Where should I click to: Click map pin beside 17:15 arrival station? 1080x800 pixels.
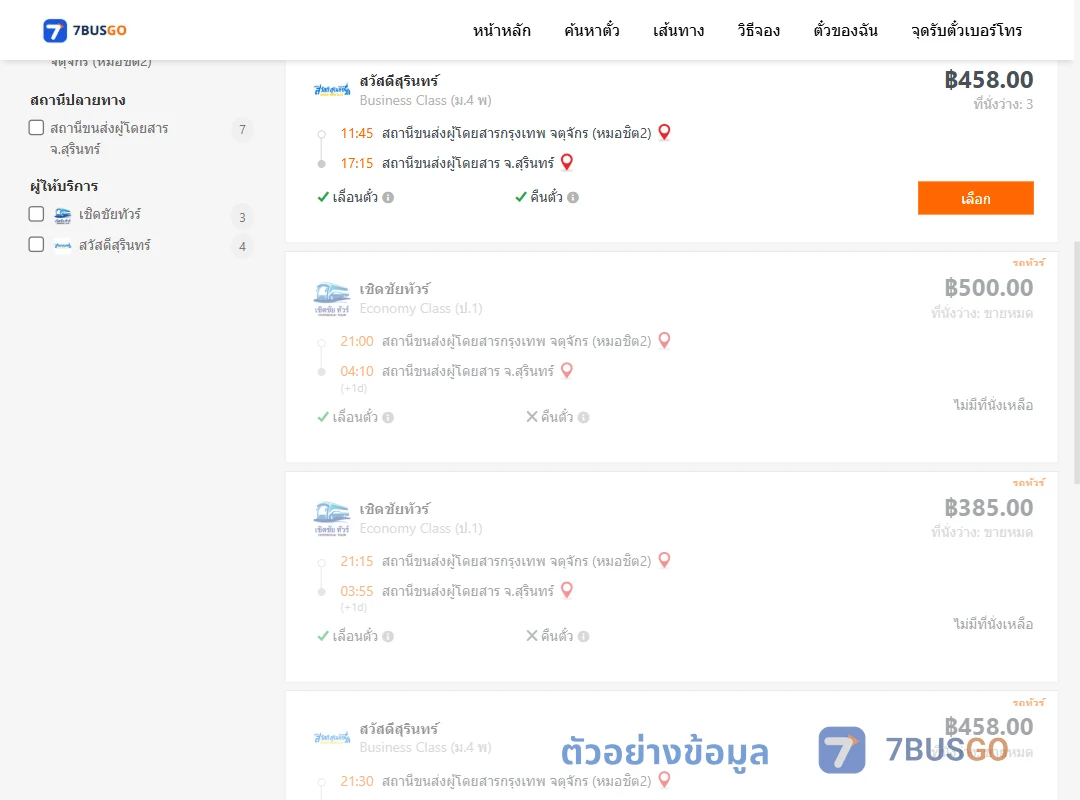click(x=567, y=162)
